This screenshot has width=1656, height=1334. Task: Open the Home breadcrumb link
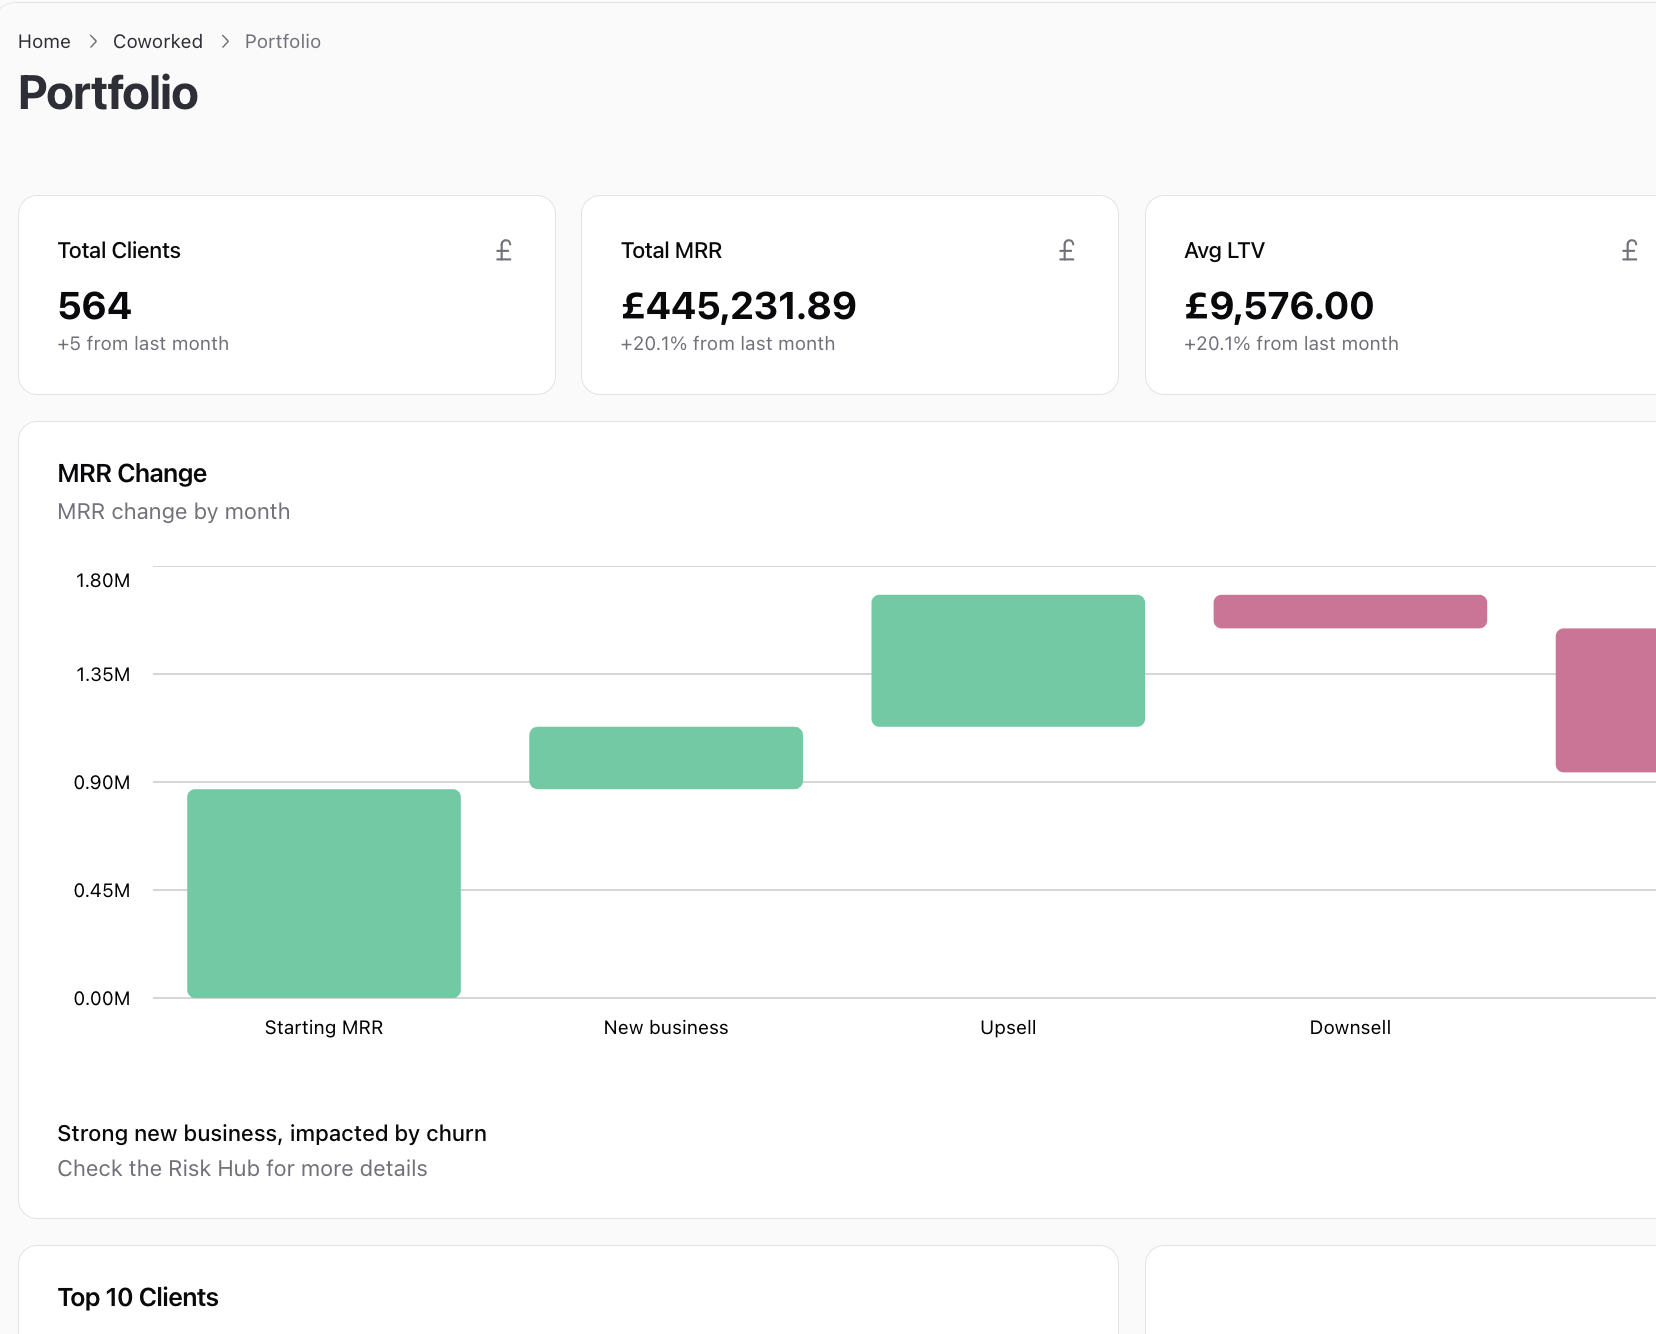pos(44,41)
